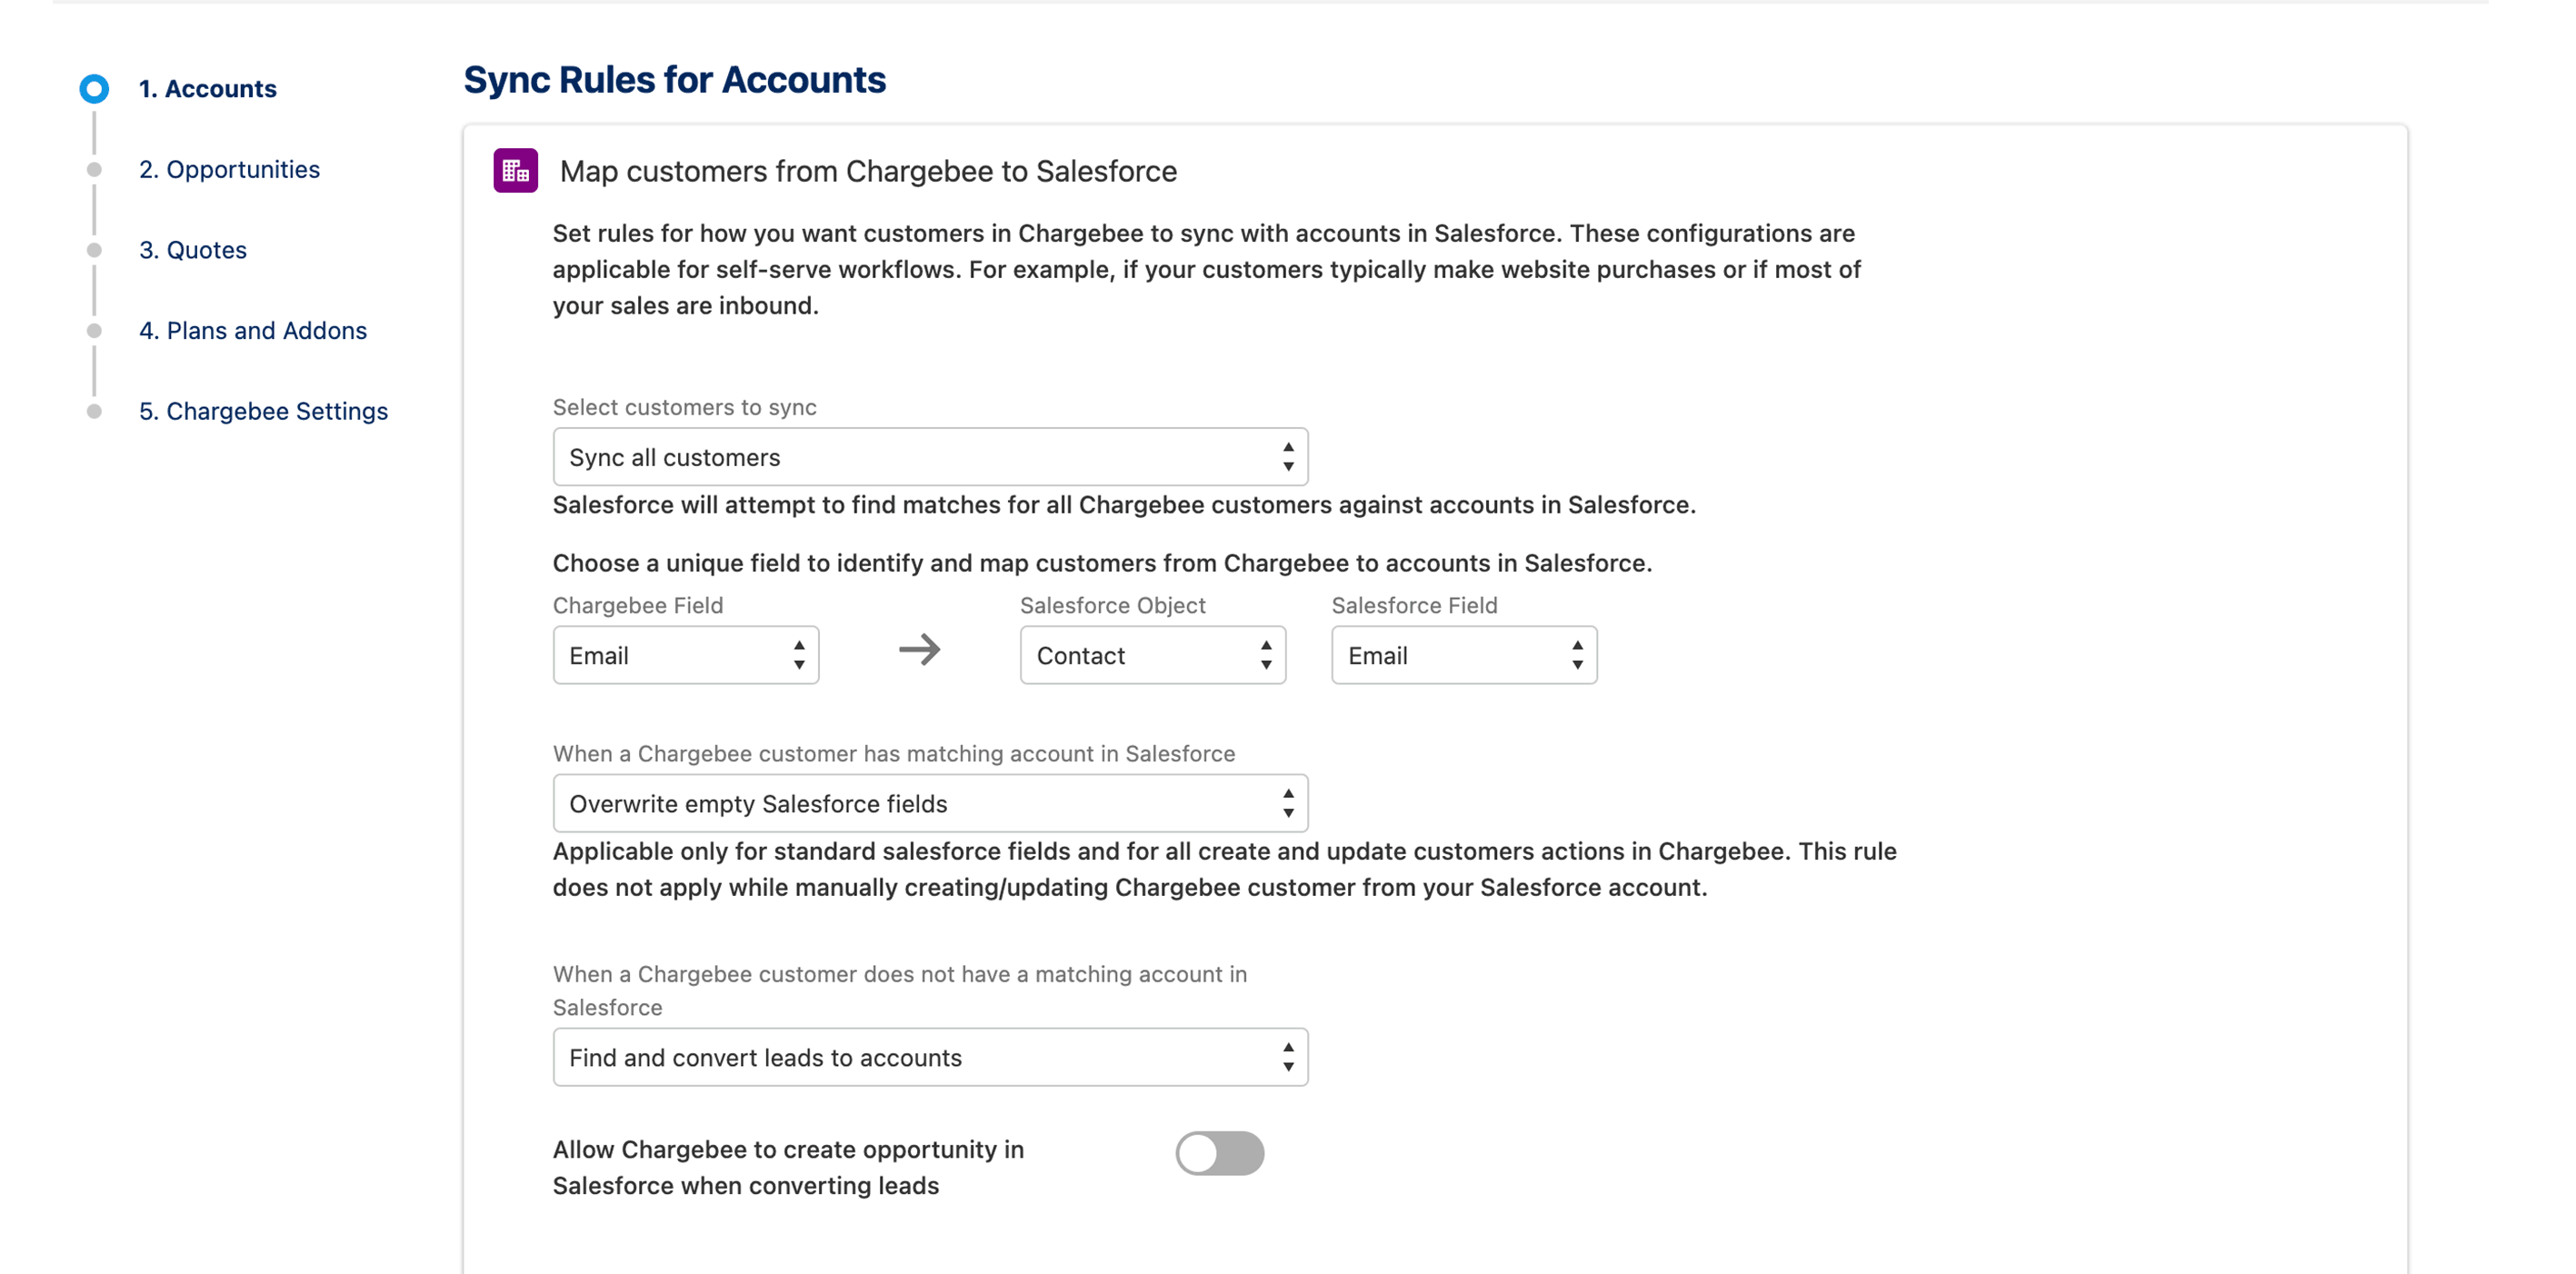Switch to the Quotes step
The image size is (2576, 1274).
pyautogui.click(x=193, y=250)
